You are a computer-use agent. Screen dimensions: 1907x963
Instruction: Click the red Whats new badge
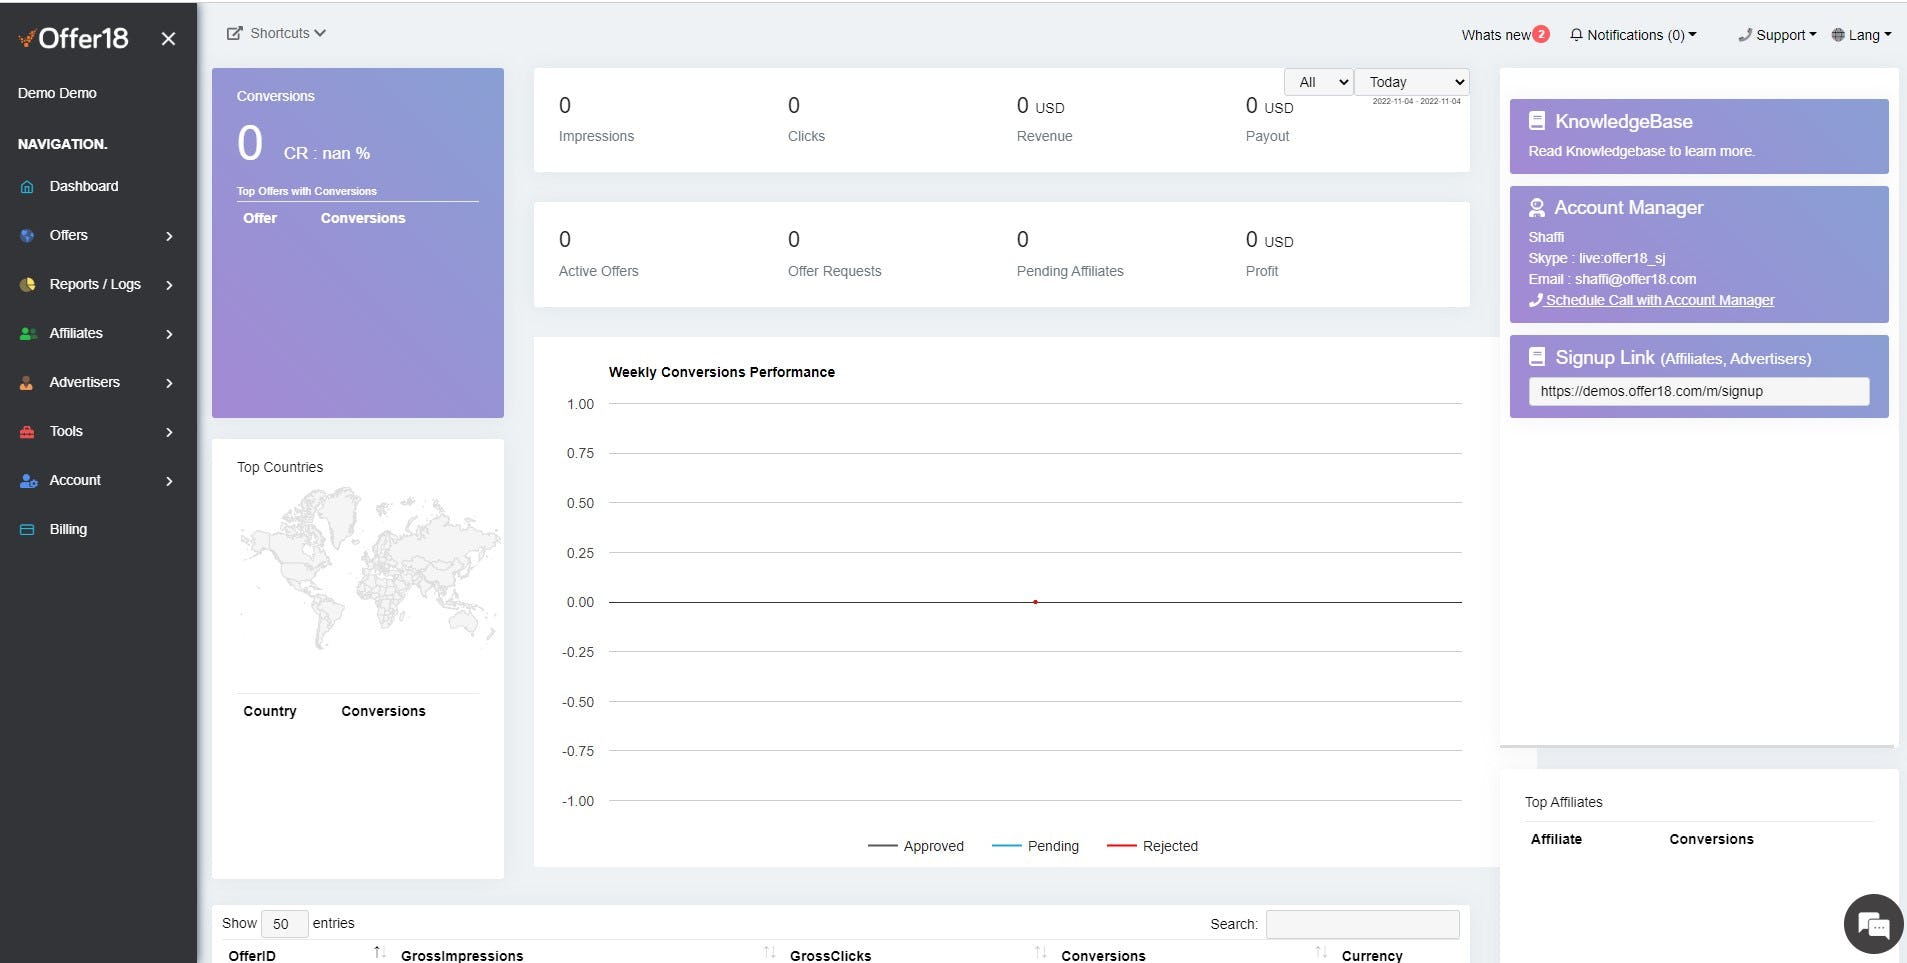coord(1541,34)
